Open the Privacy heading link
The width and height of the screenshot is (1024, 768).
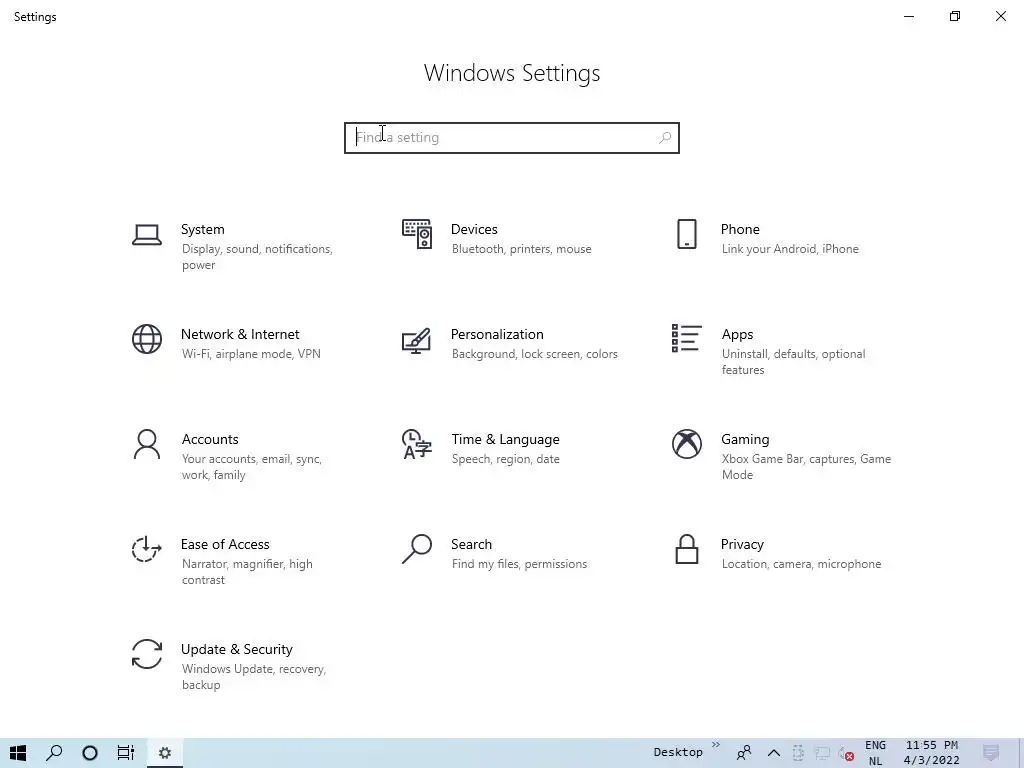742,545
